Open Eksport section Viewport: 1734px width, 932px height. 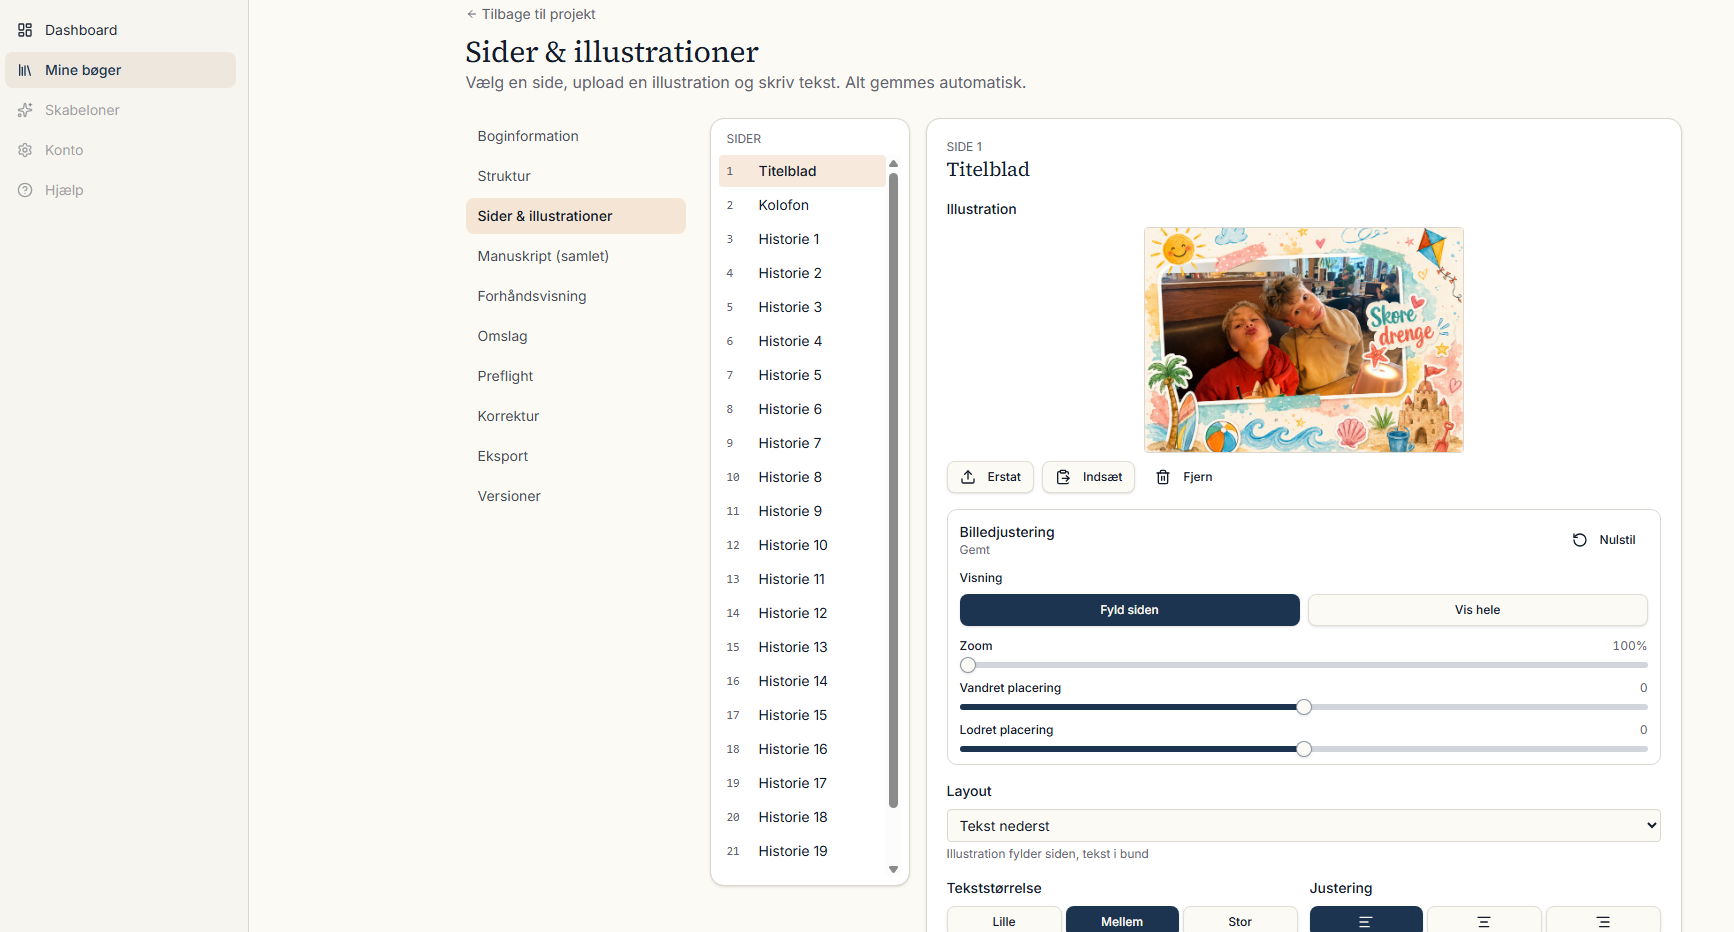(x=576, y=456)
